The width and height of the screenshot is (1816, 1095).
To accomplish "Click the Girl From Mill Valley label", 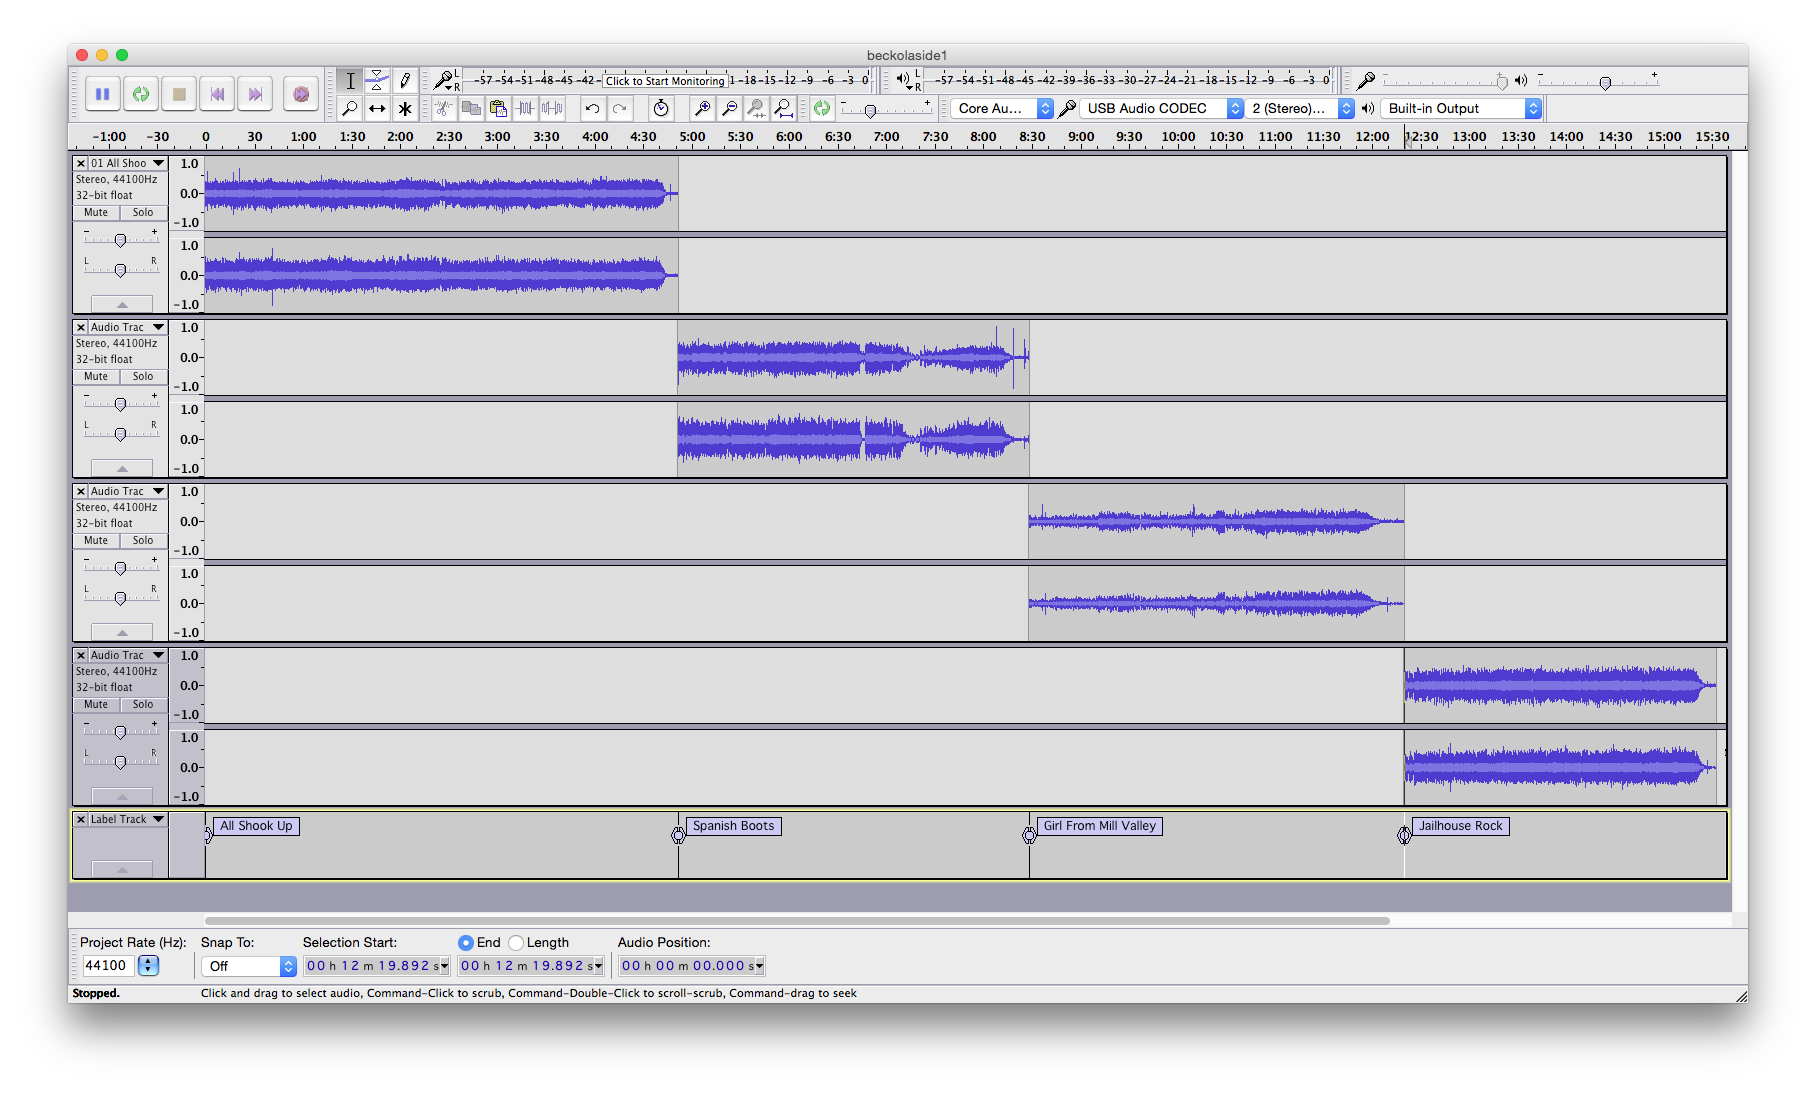I will 1099,826.
